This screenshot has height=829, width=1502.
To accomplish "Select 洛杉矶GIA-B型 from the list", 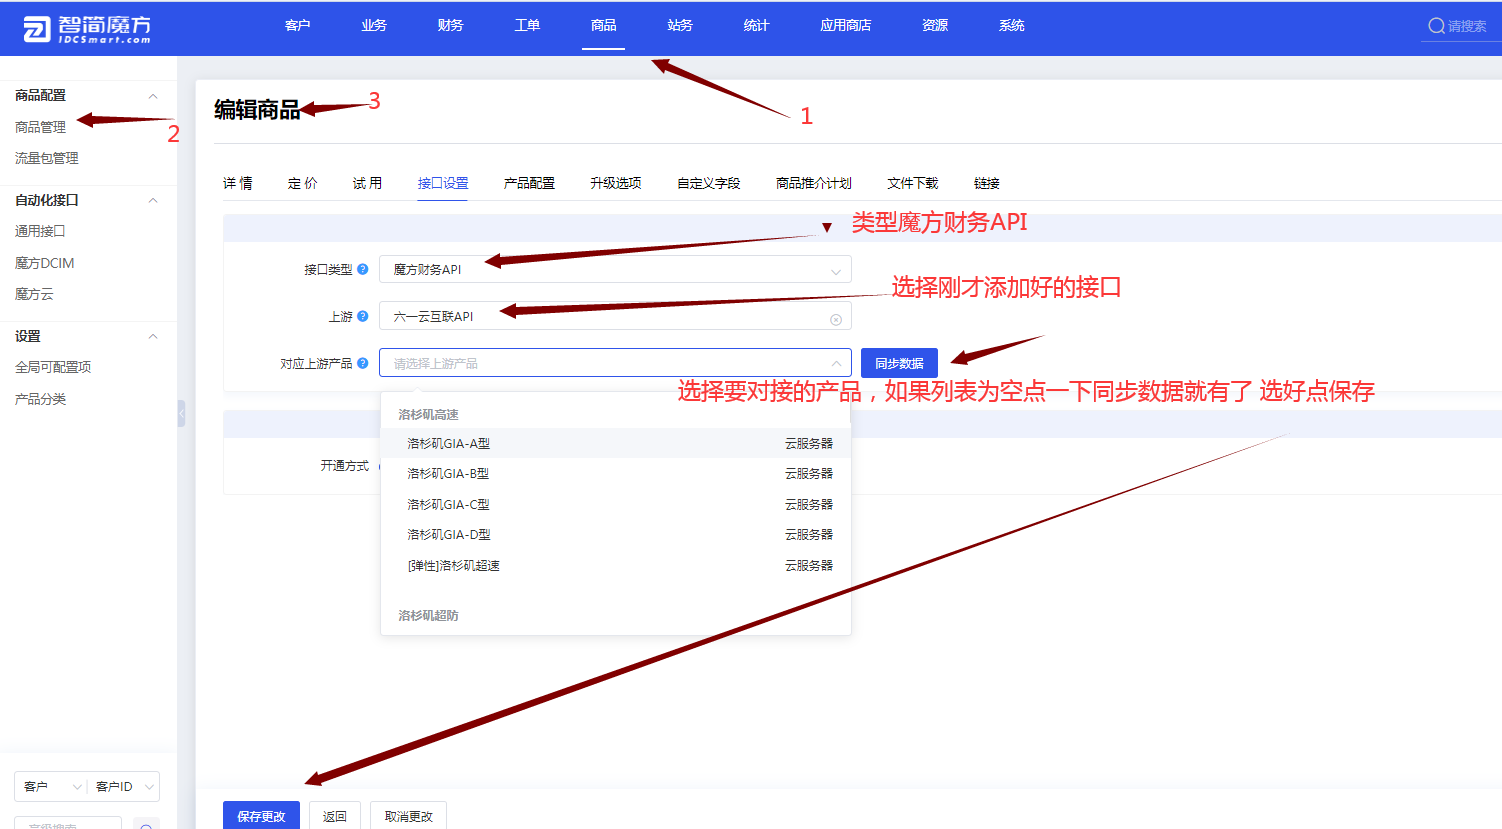I will click(x=616, y=473).
